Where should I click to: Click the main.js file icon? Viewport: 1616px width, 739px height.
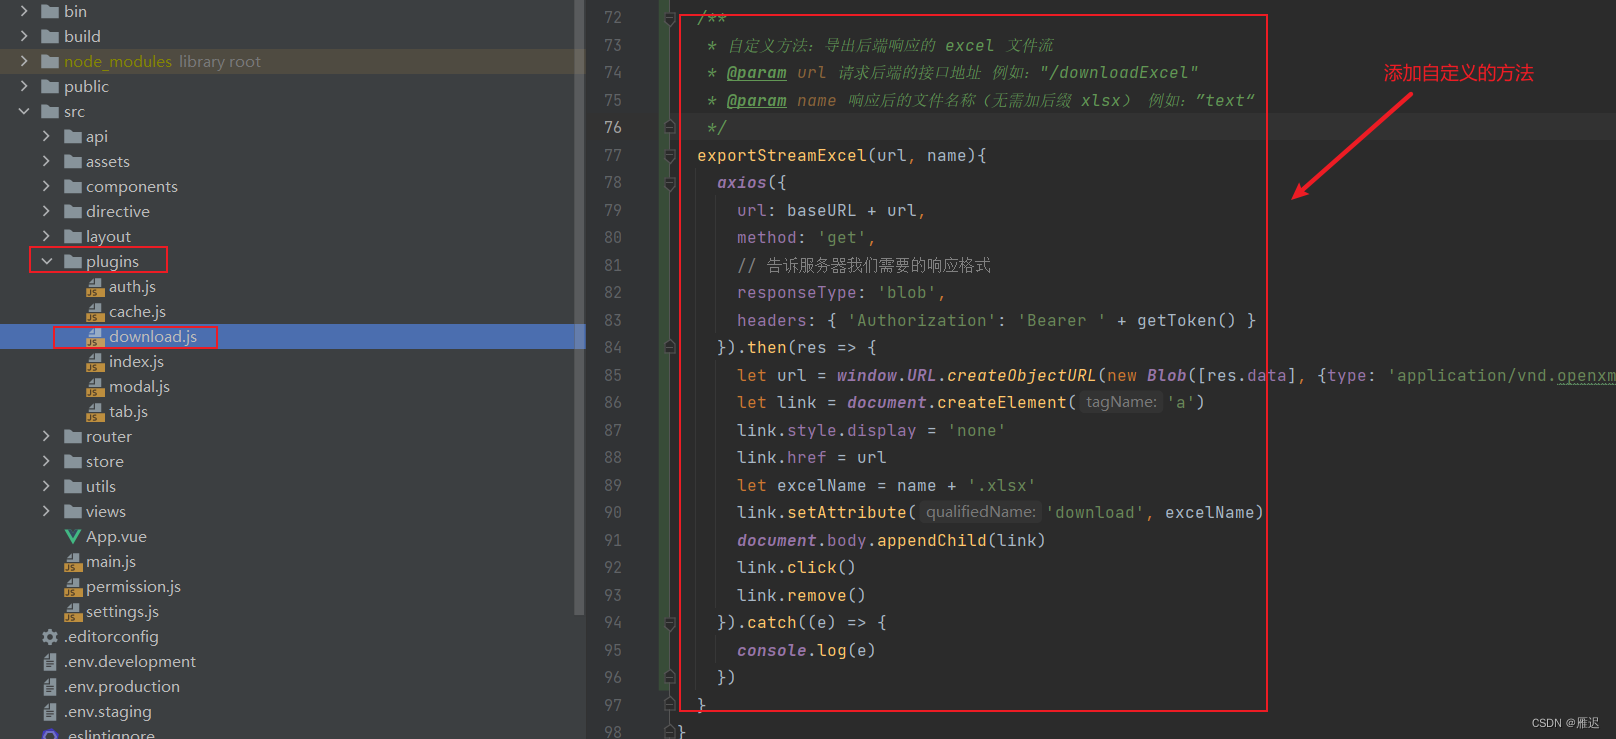point(73,562)
